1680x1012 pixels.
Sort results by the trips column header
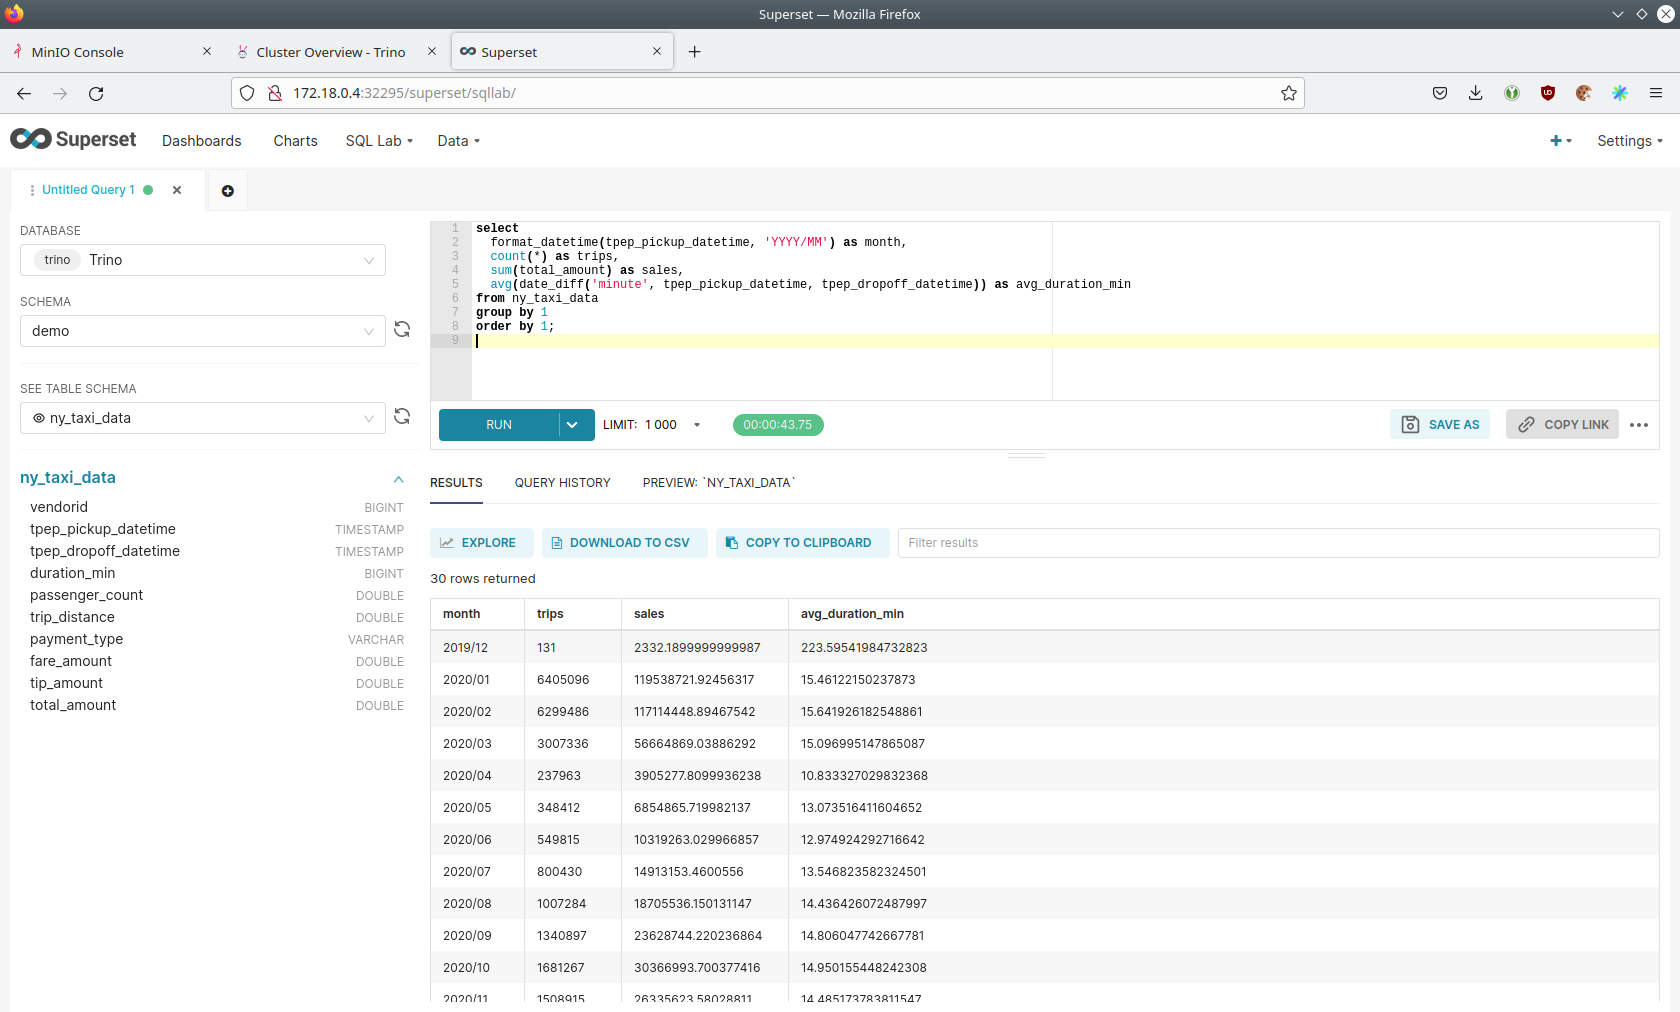[x=550, y=614]
